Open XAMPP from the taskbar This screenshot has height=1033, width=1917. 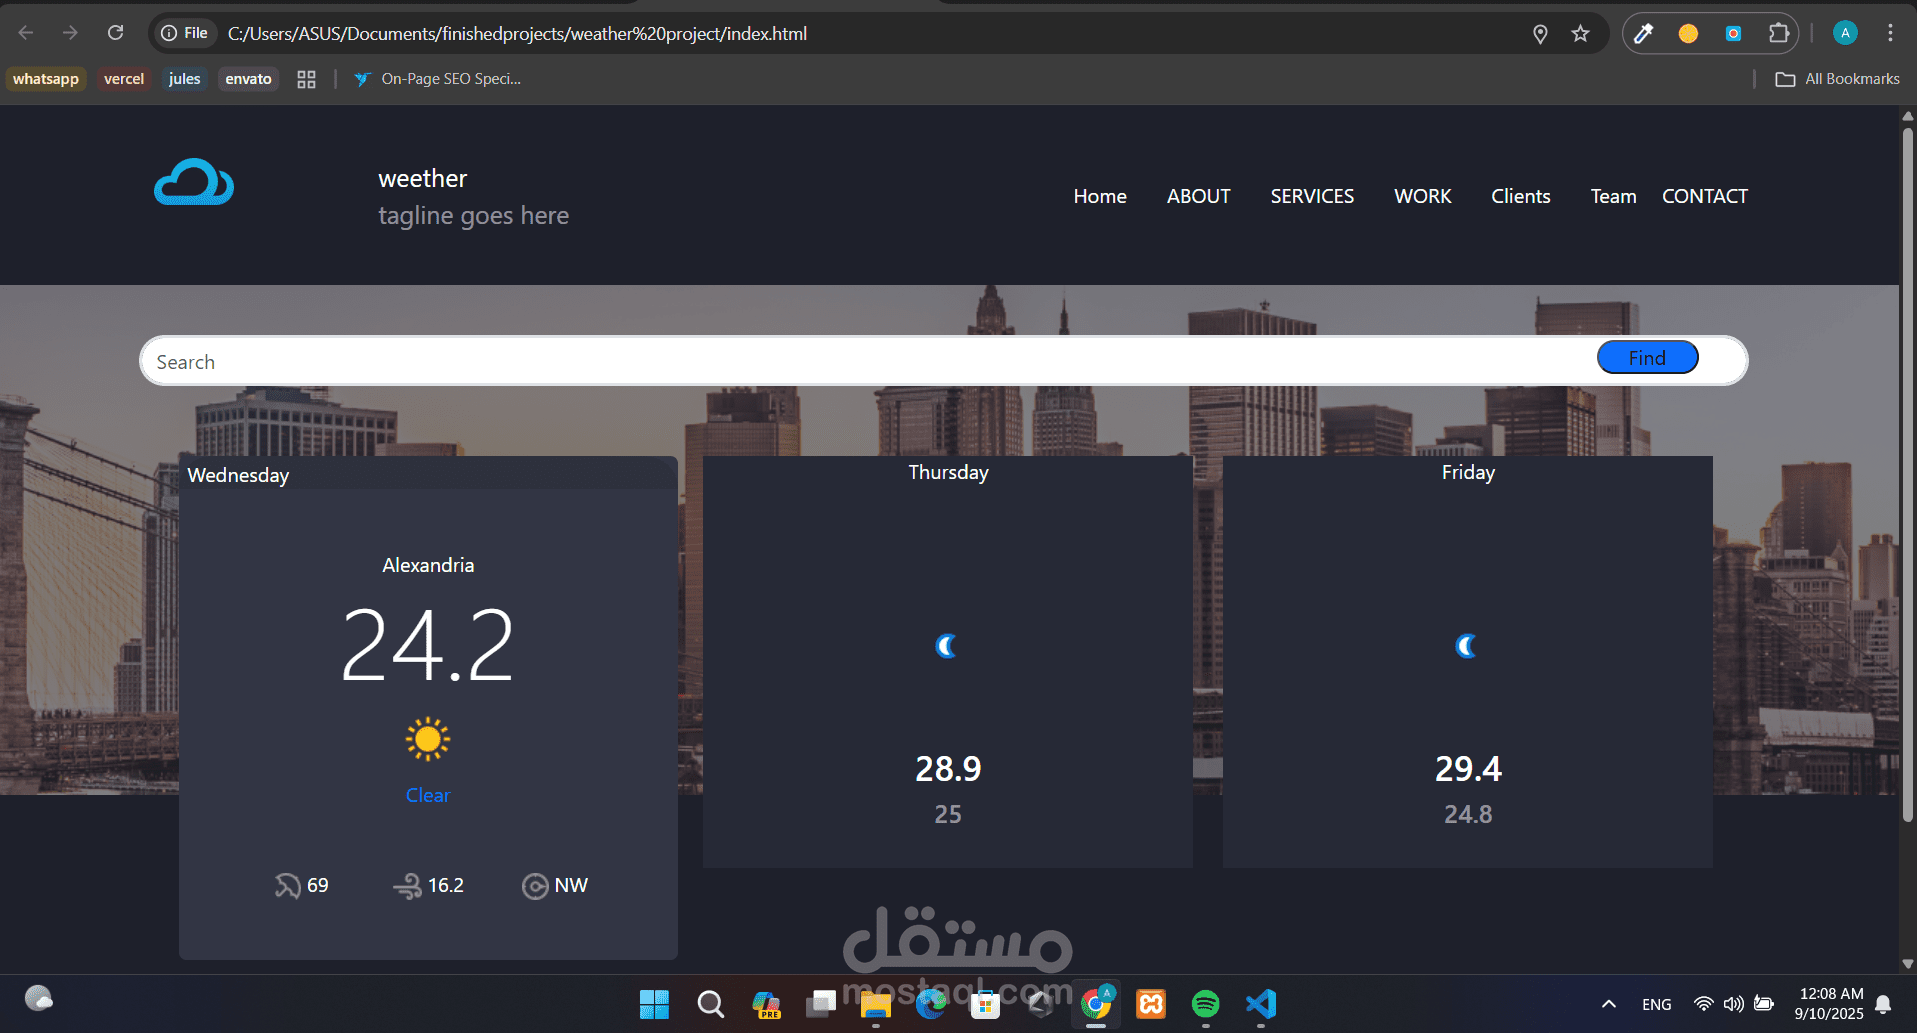coord(1151,1004)
